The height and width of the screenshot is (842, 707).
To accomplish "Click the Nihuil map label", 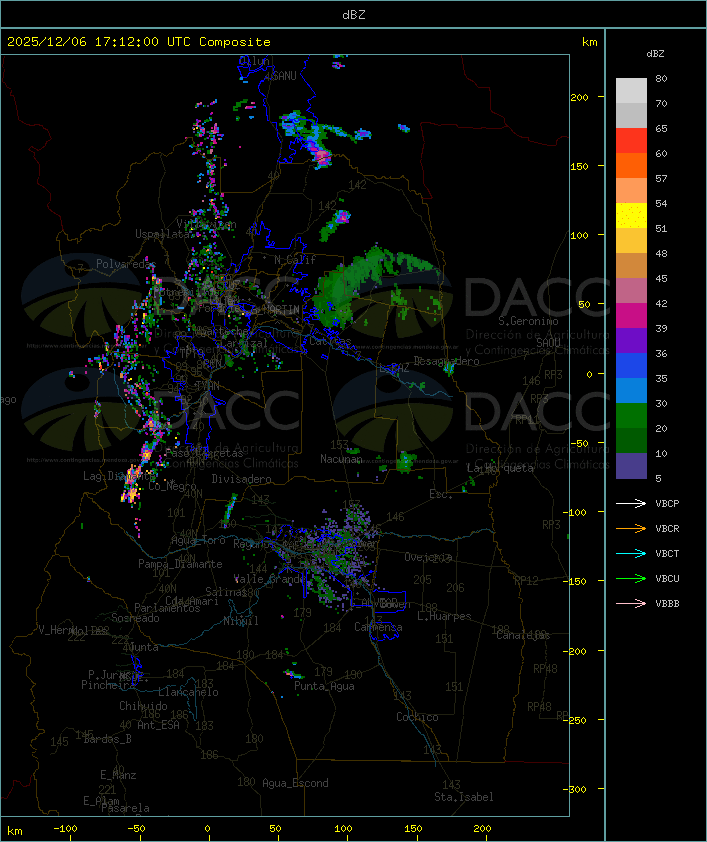I will tap(241, 621).
